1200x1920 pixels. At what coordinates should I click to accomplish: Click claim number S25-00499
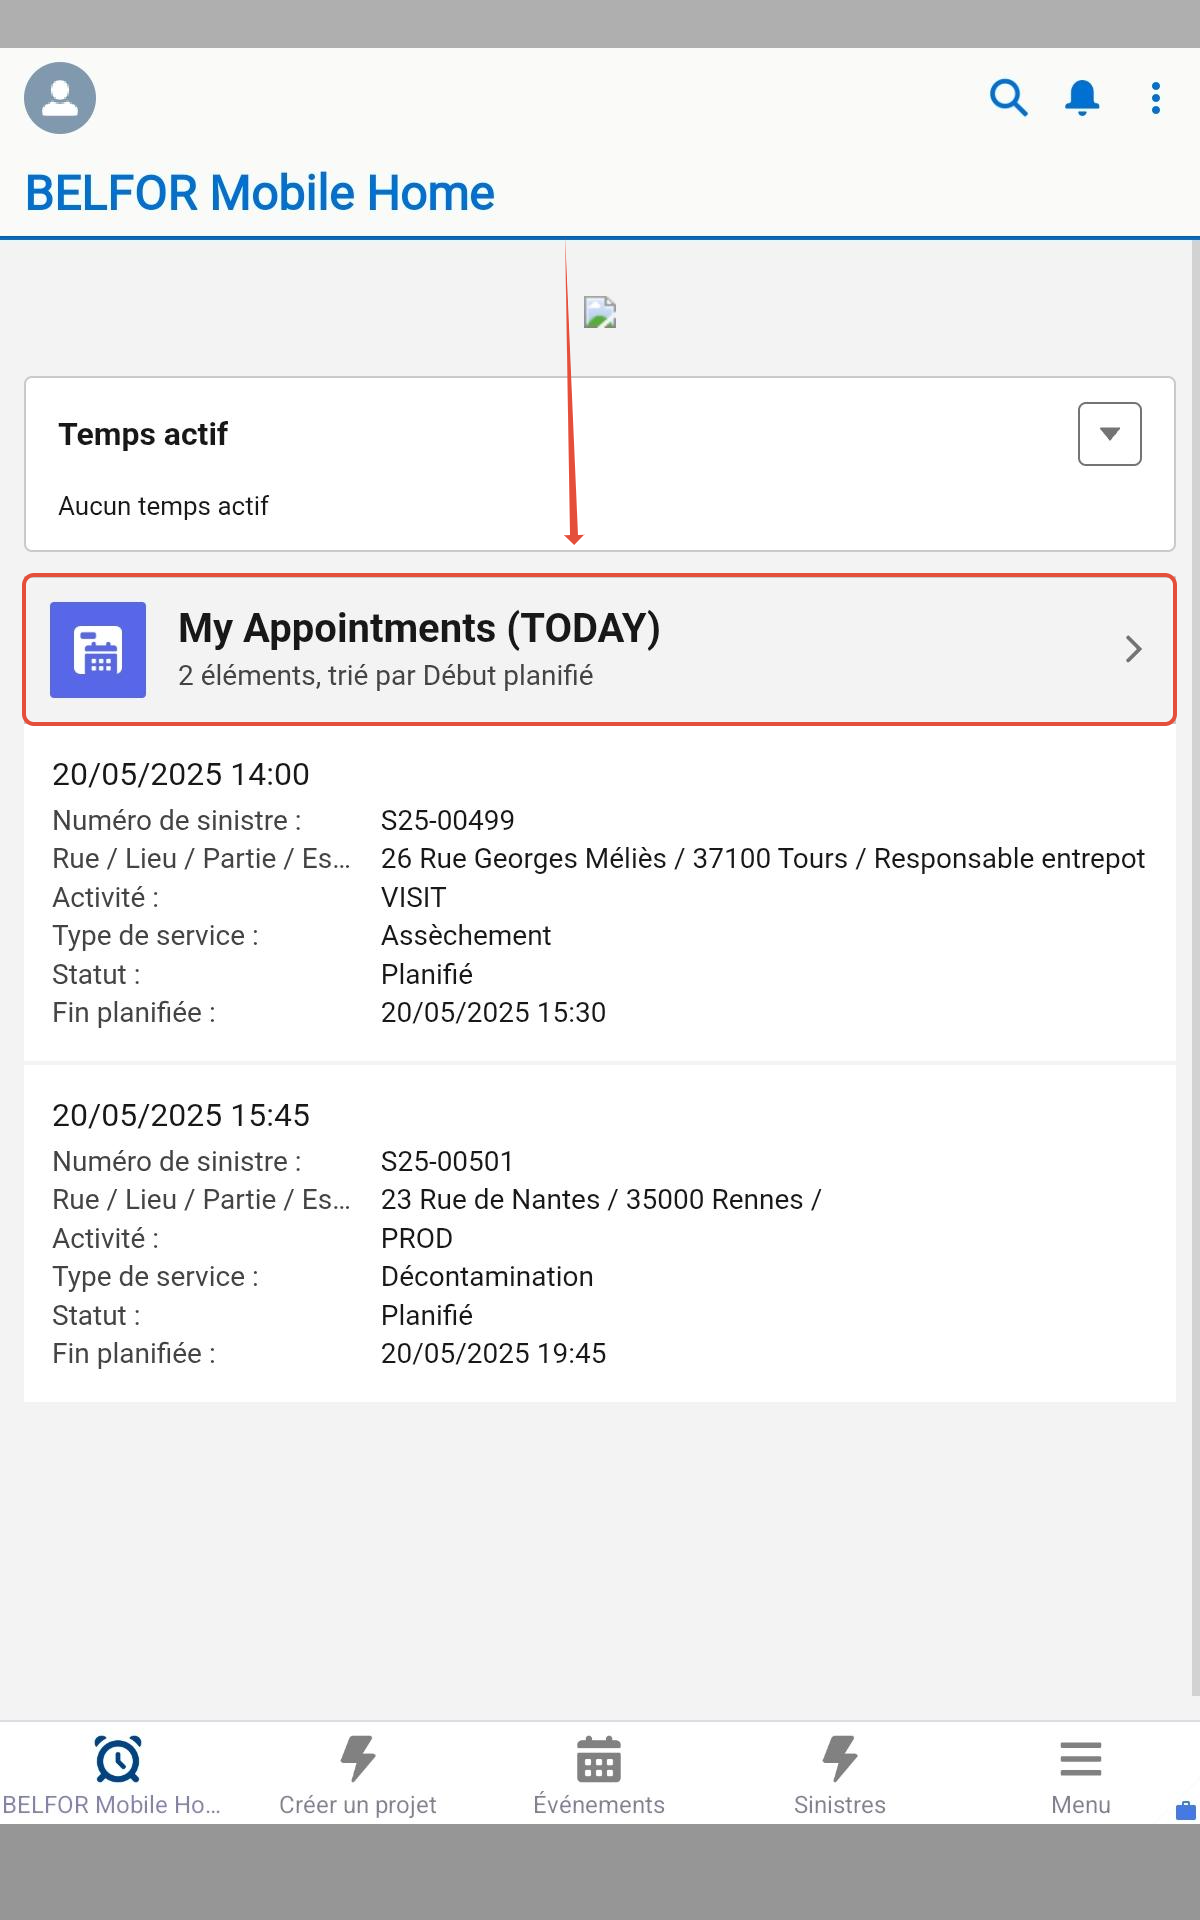coord(447,820)
